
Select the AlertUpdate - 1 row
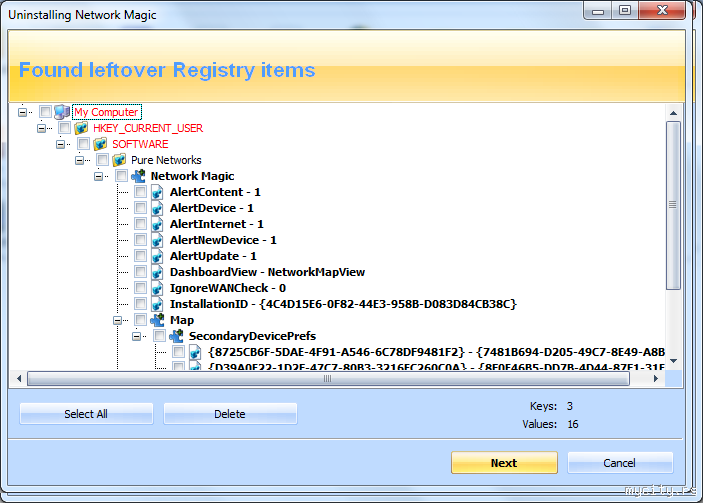pyautogui.click(x=213, y=256)
